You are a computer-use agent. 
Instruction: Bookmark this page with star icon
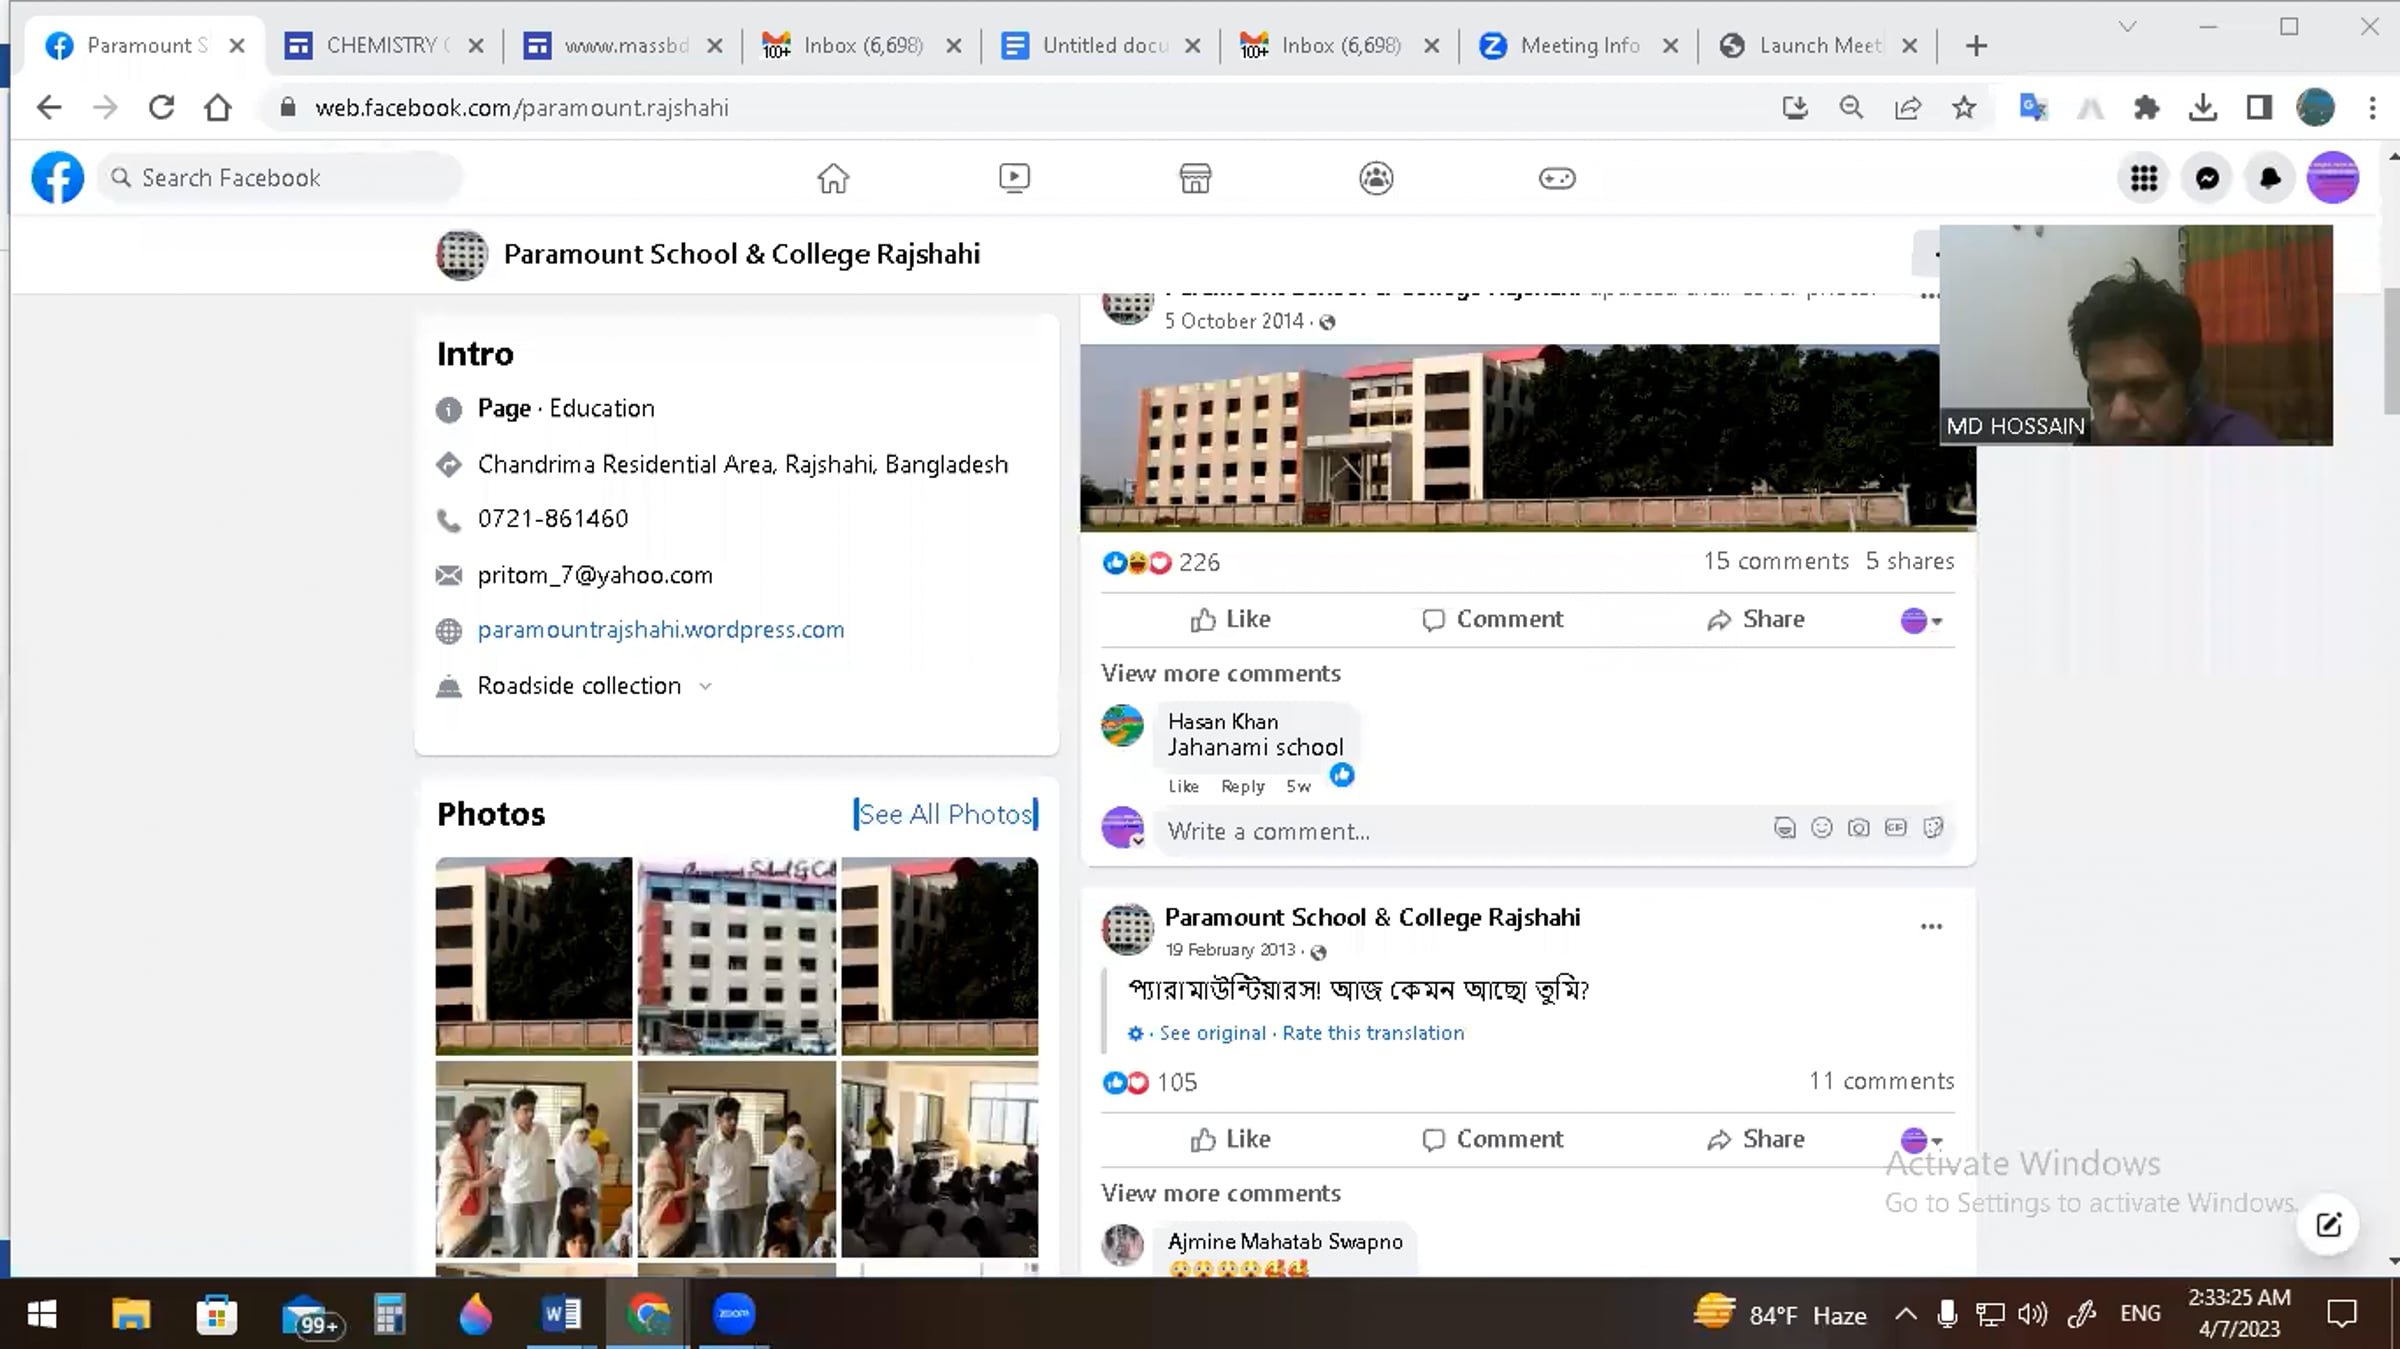(x=1964, y=108)
